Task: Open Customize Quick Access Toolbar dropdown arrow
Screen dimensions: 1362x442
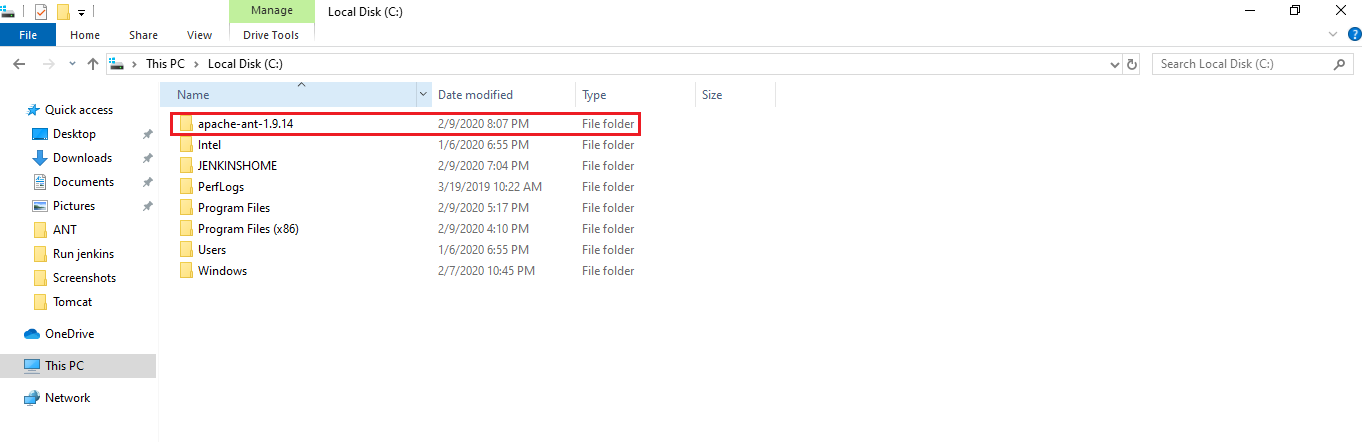Action: [81, 13]
